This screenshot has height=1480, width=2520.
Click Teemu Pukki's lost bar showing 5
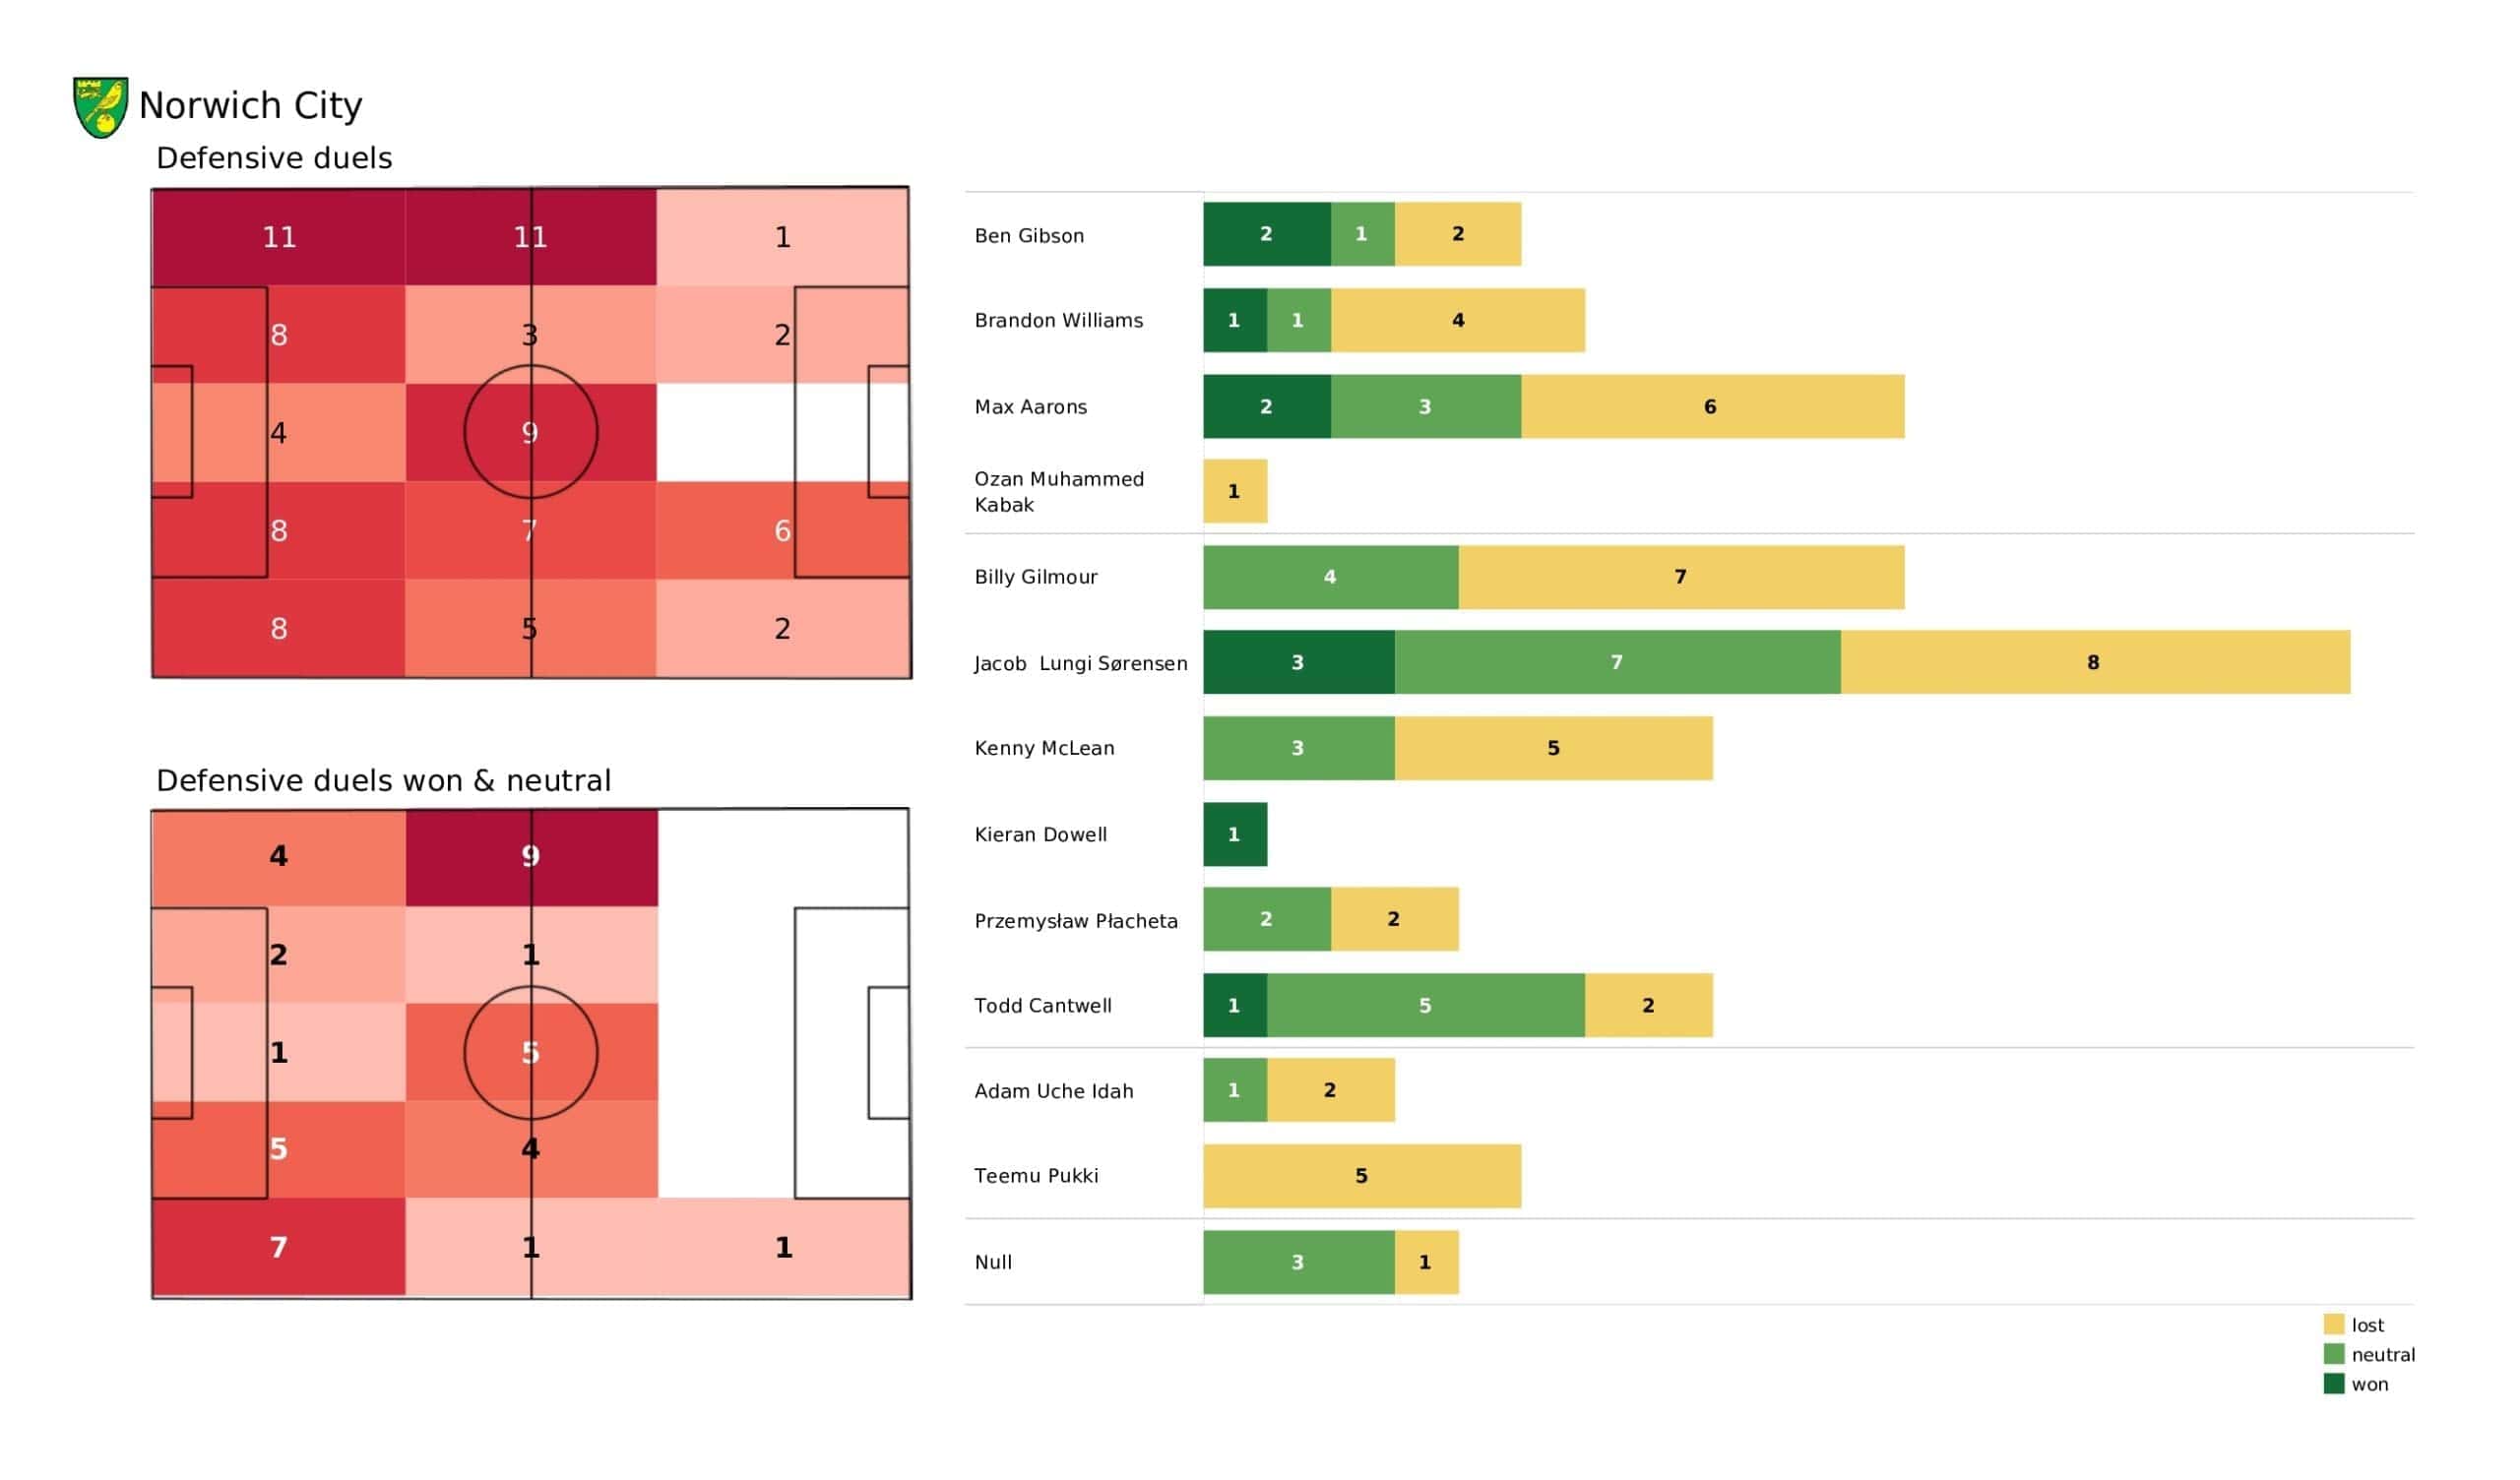1363,1176
